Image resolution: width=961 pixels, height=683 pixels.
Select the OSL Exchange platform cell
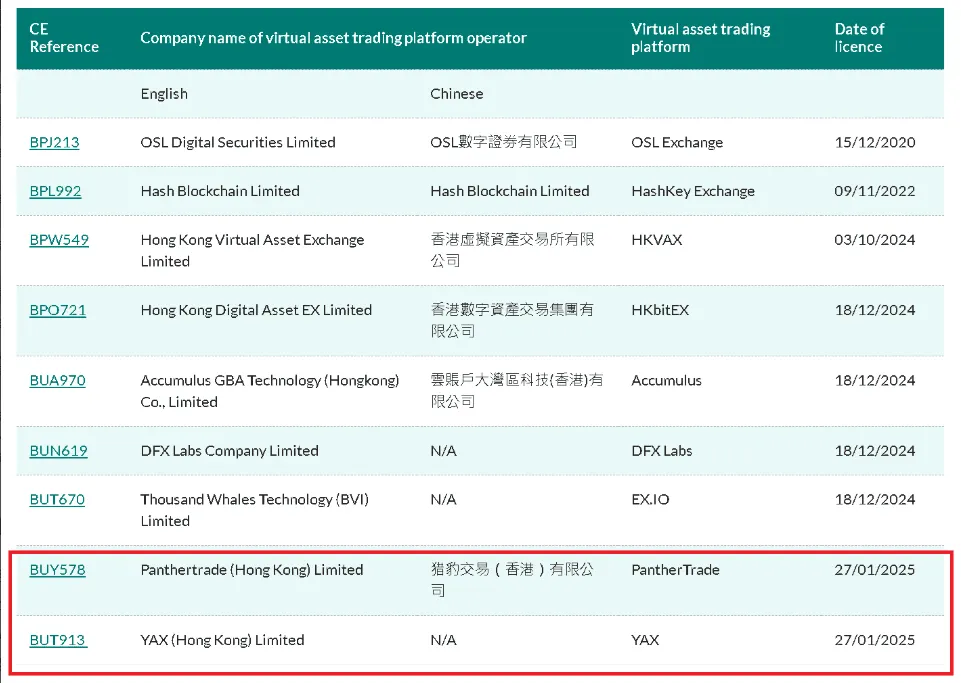677,142
